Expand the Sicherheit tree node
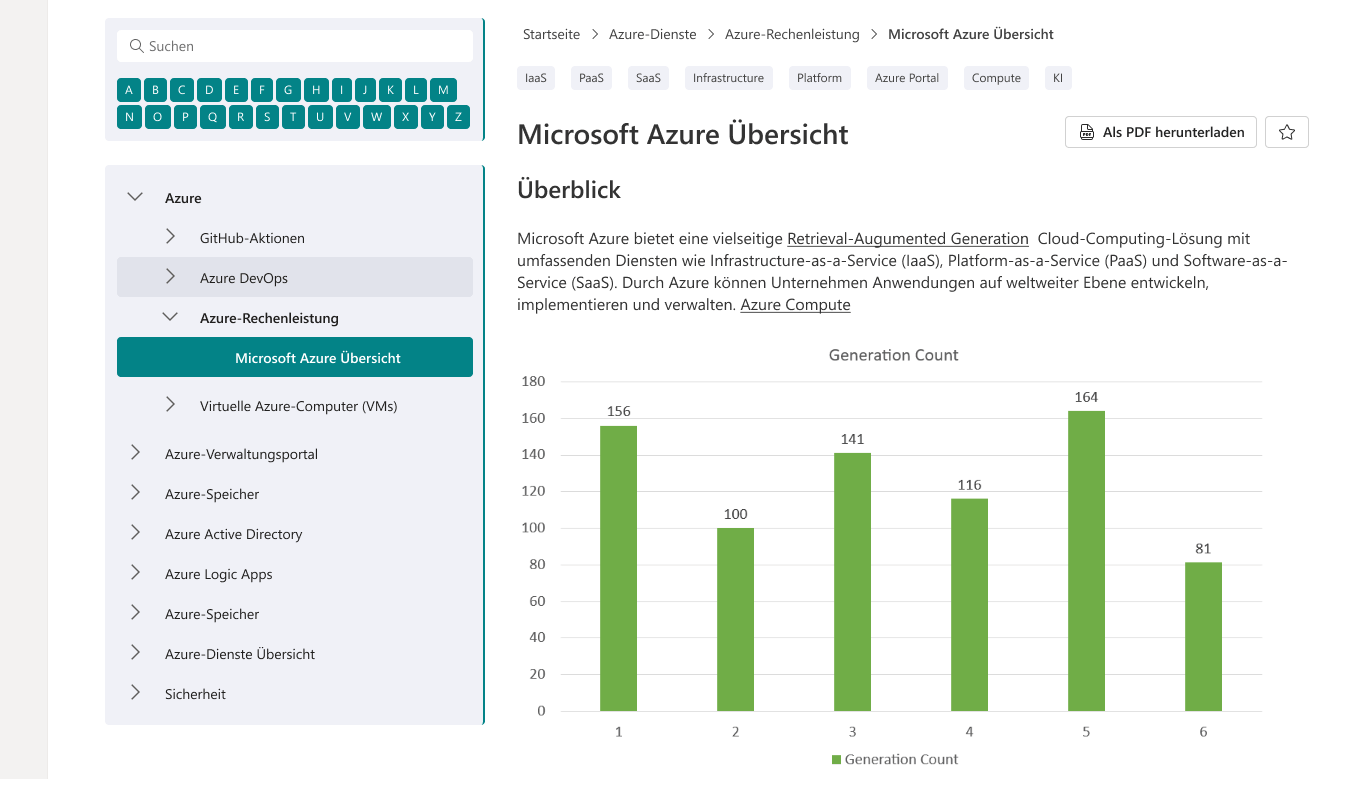The height and width of the screenshot is (789, 1366). (135, 693)
